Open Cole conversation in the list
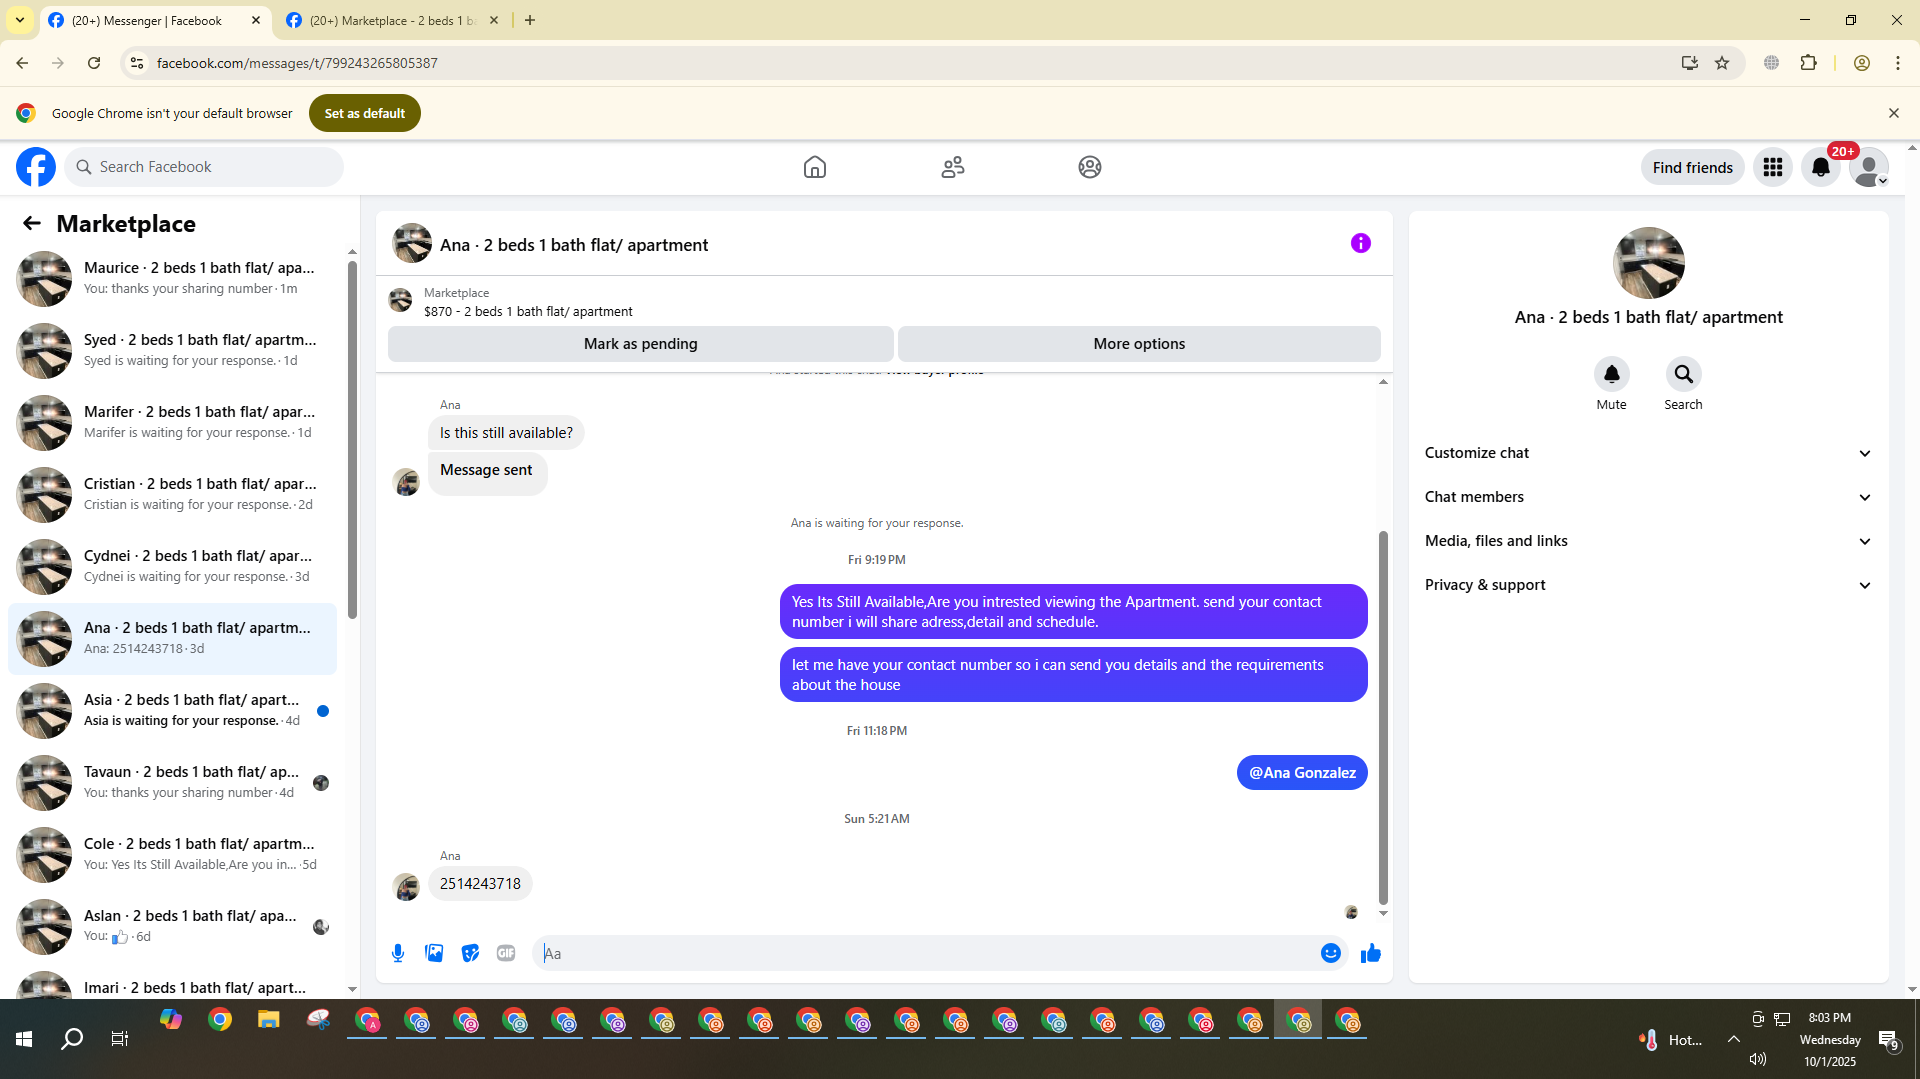1920x1079 pixels. pyautogui.click(x=172, y=854)
